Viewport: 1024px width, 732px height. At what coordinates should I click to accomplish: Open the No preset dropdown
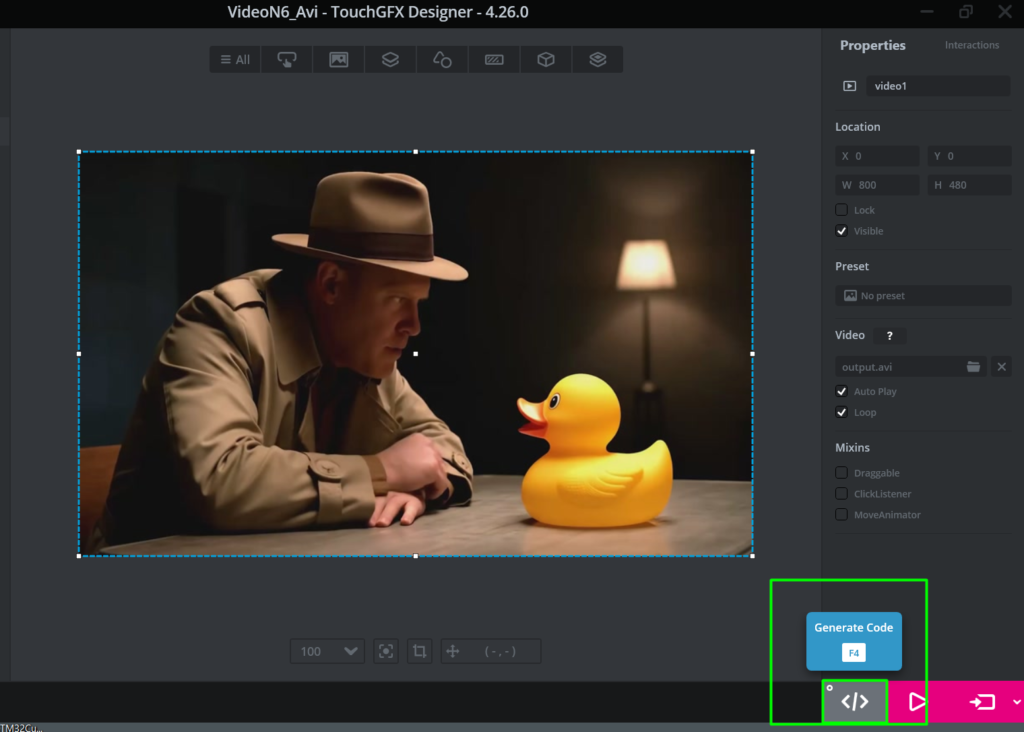coord(922,296)
